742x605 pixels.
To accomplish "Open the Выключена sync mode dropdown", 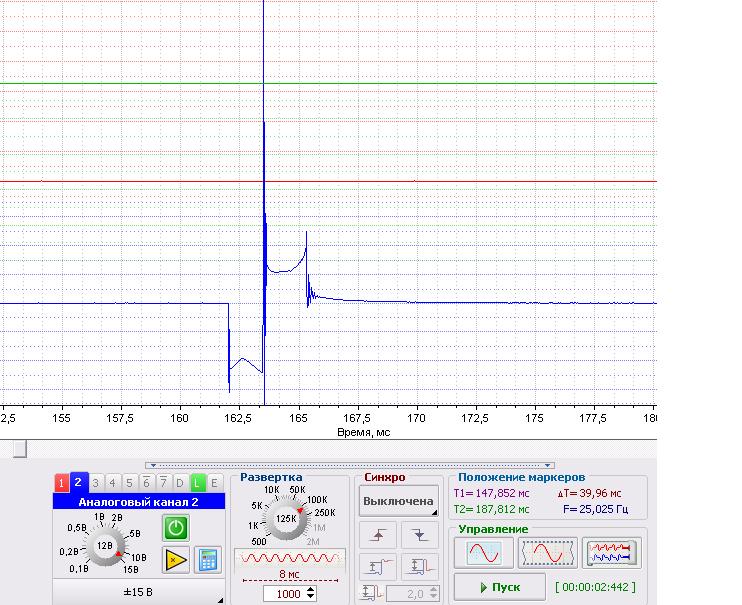I will click(398, 501).
